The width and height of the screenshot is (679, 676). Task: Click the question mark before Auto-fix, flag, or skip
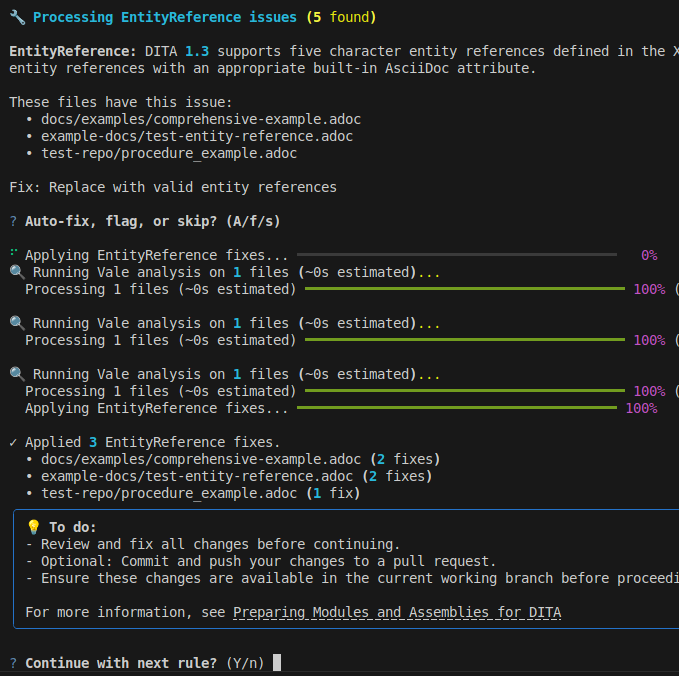(x=13, y=221)
